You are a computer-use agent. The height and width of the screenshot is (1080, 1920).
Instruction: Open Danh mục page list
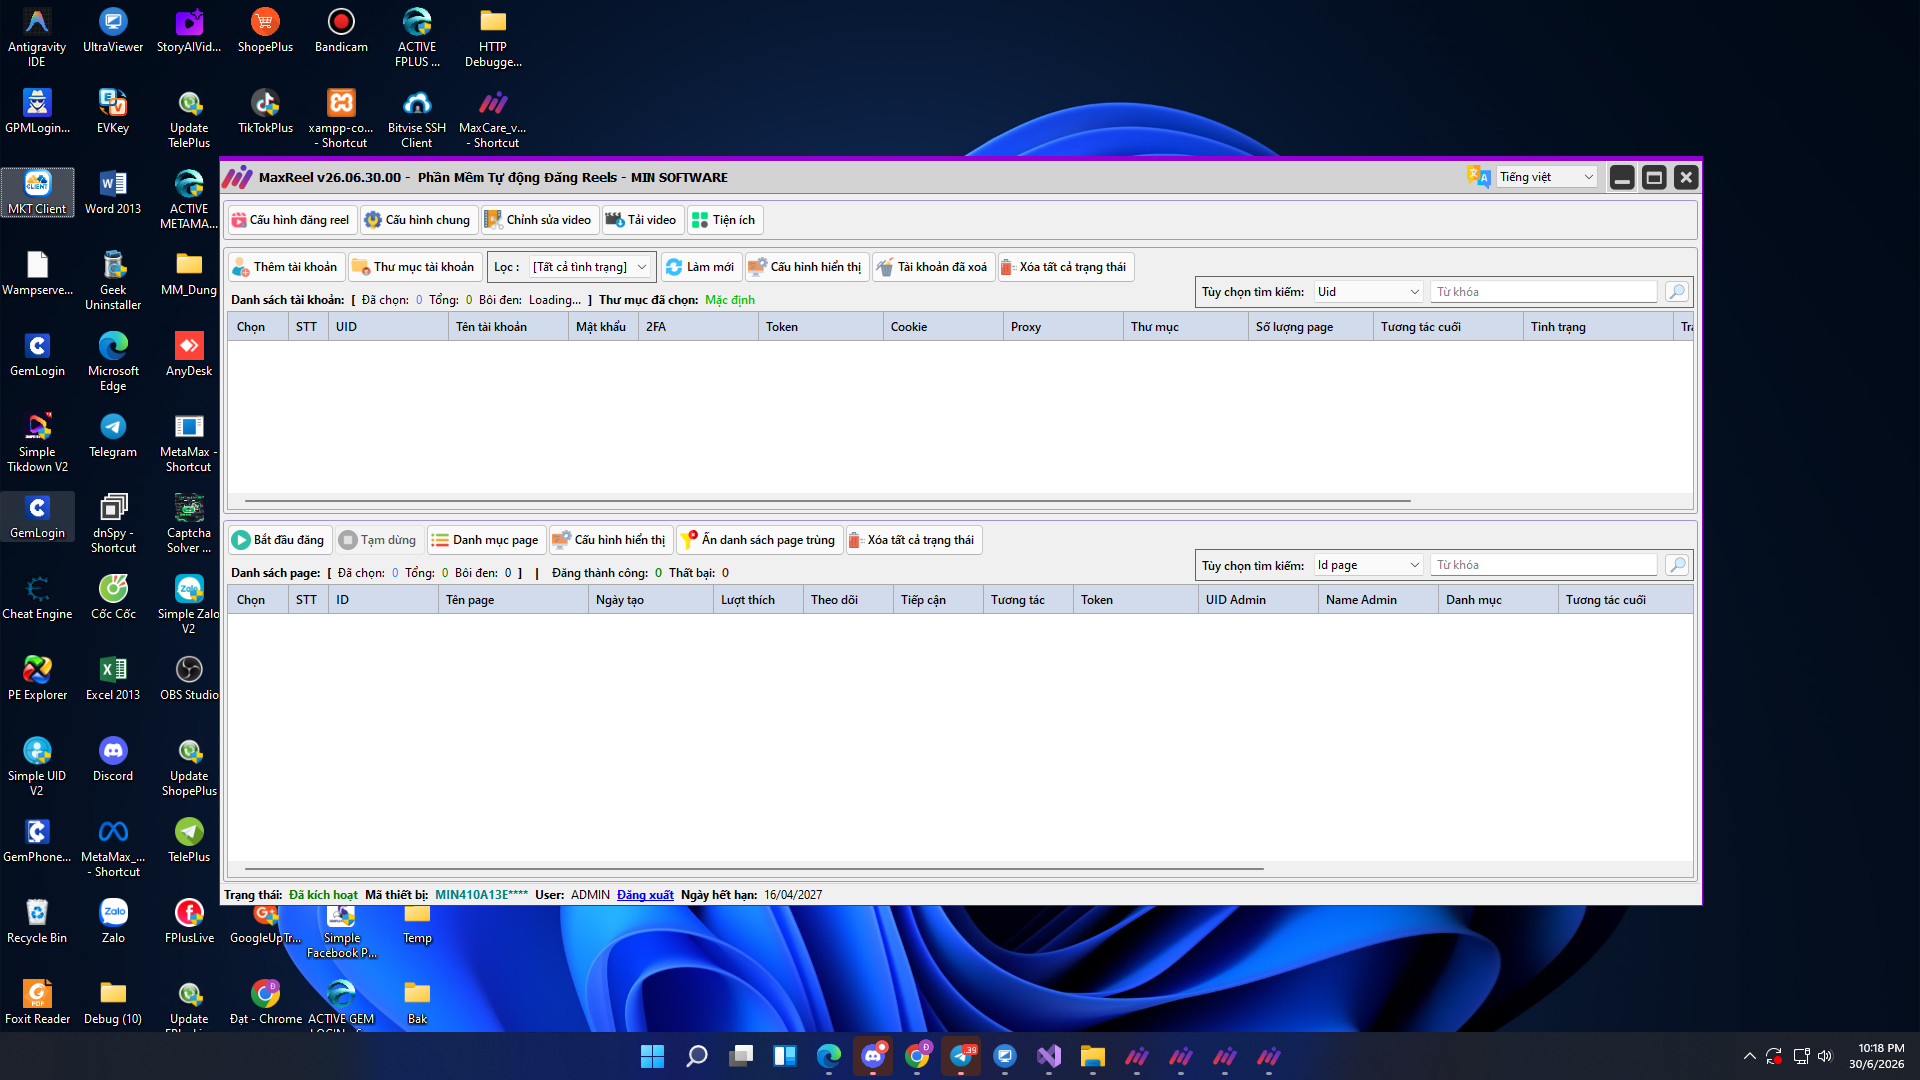(486, 540)
